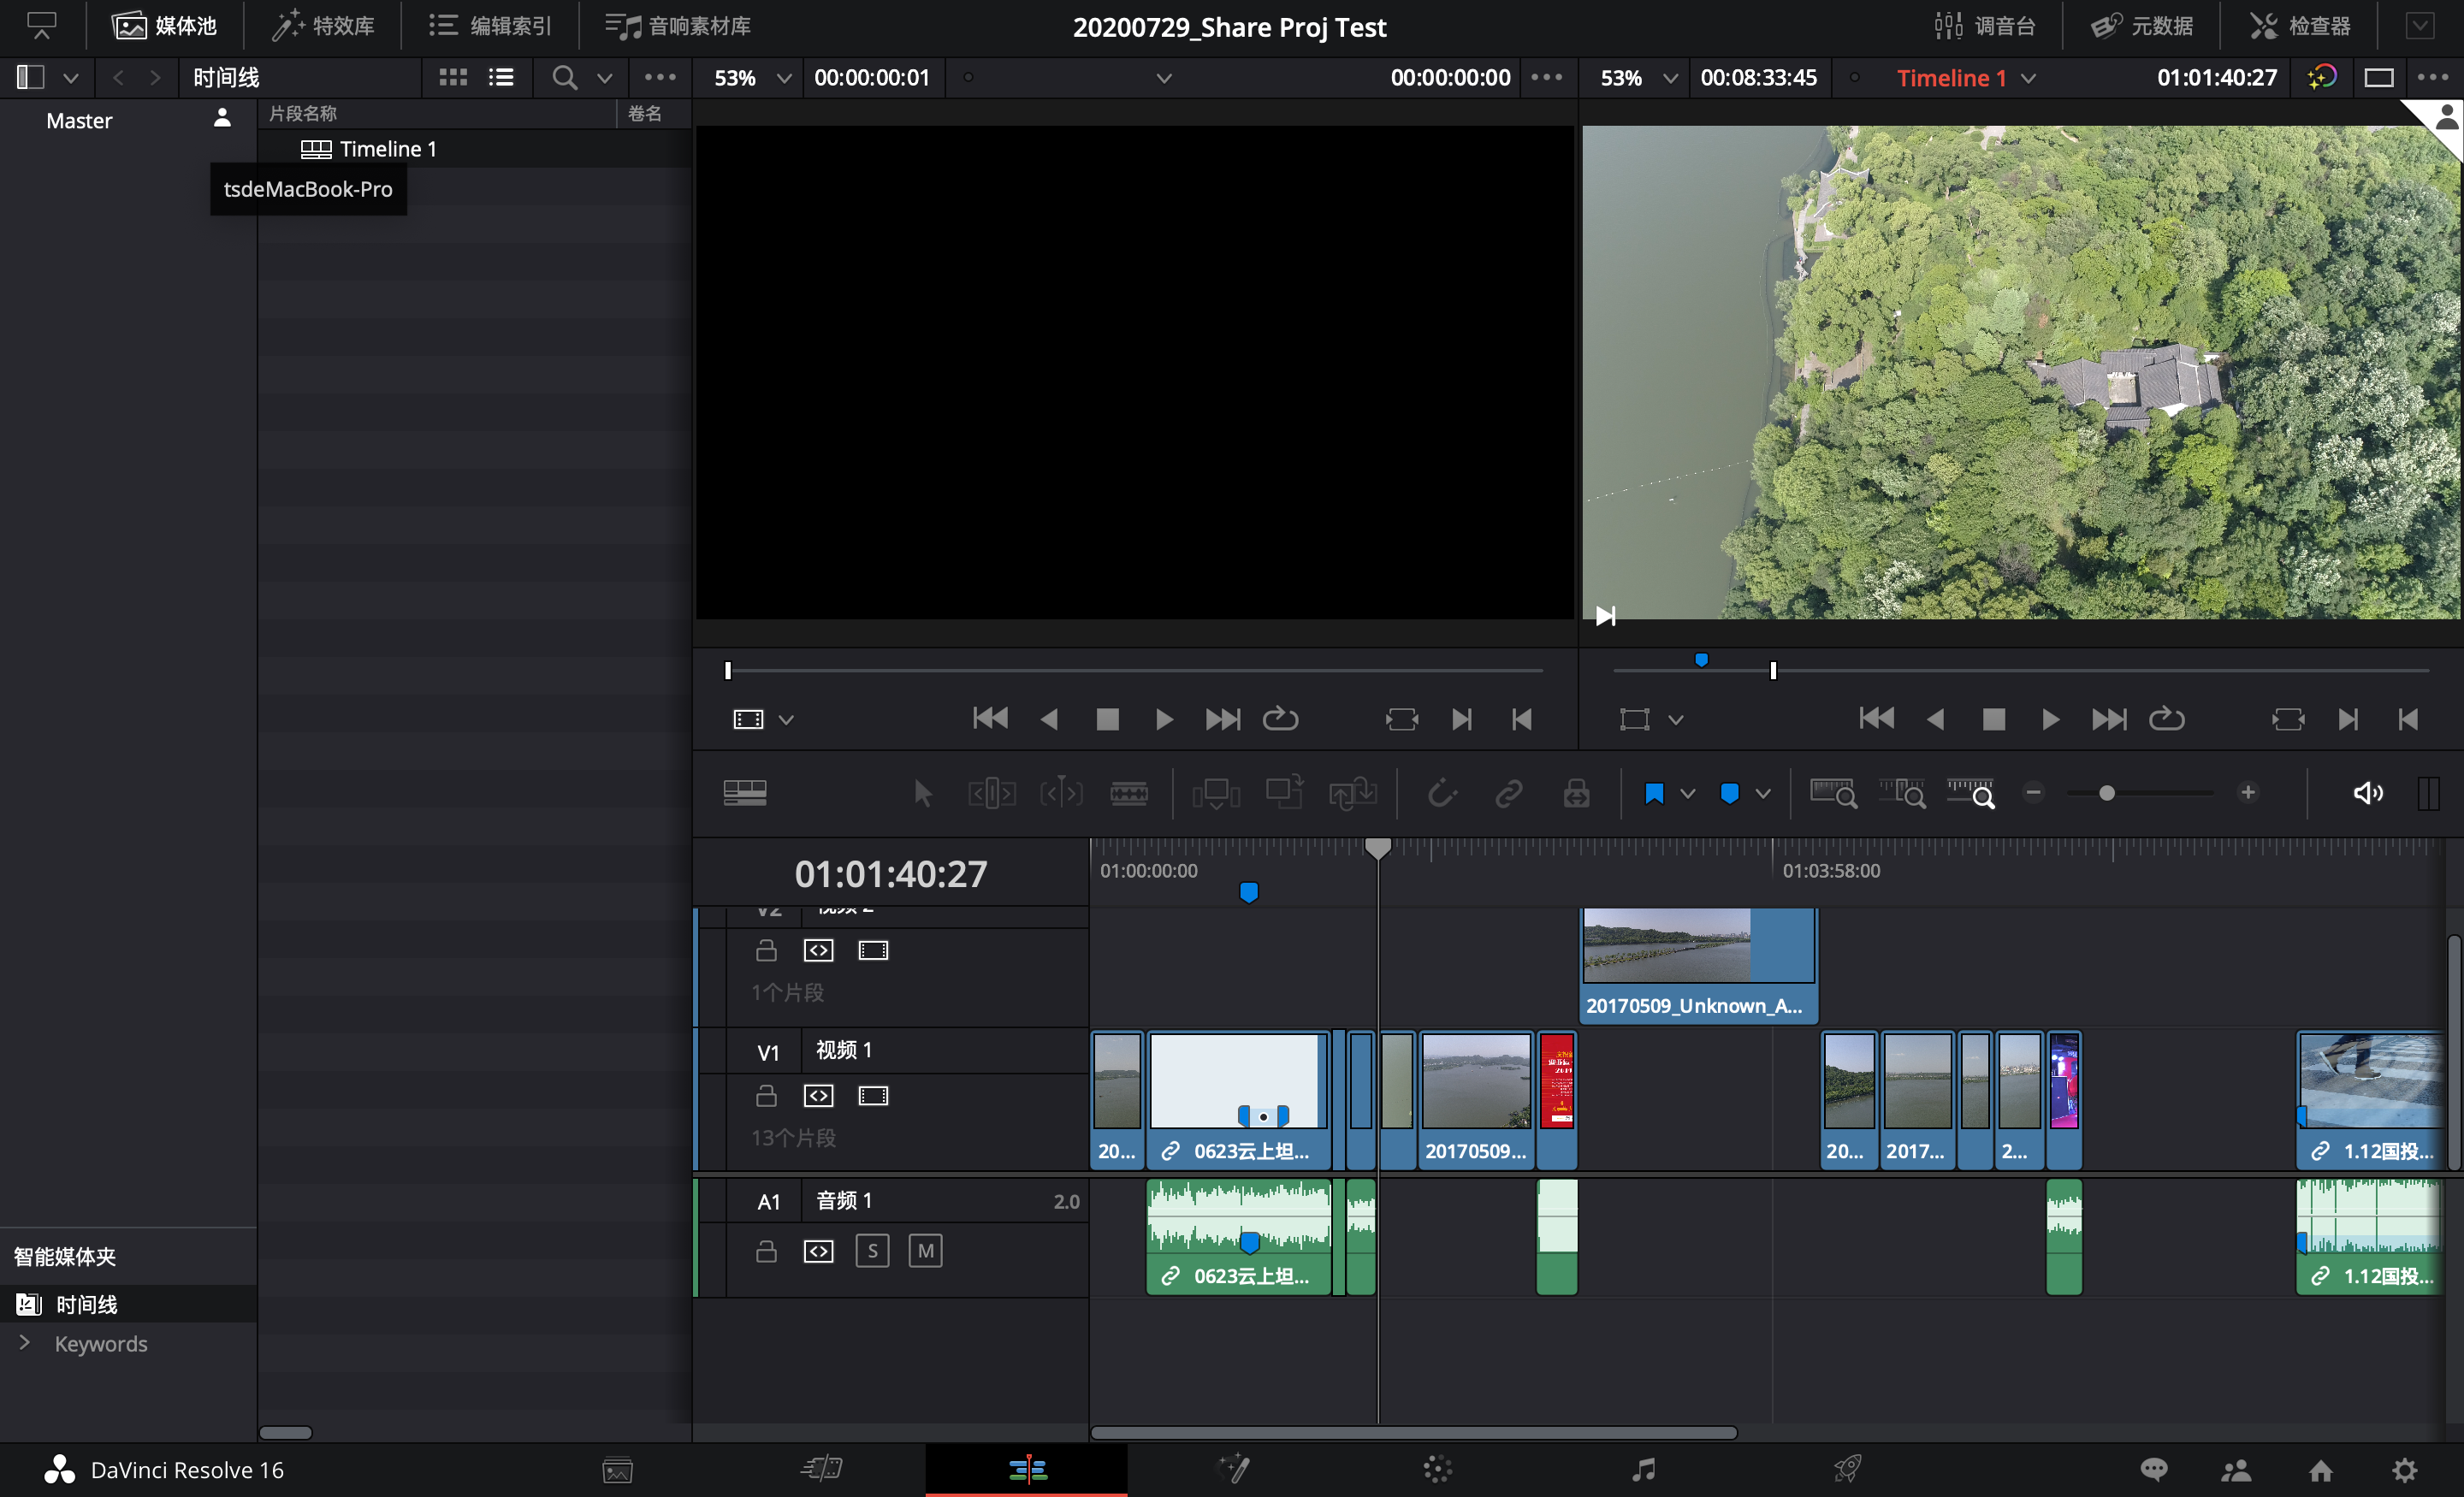2464x1497 pixels.
Task: Open the 调音台 mixer panel
Action: [x=1984, y=26]
